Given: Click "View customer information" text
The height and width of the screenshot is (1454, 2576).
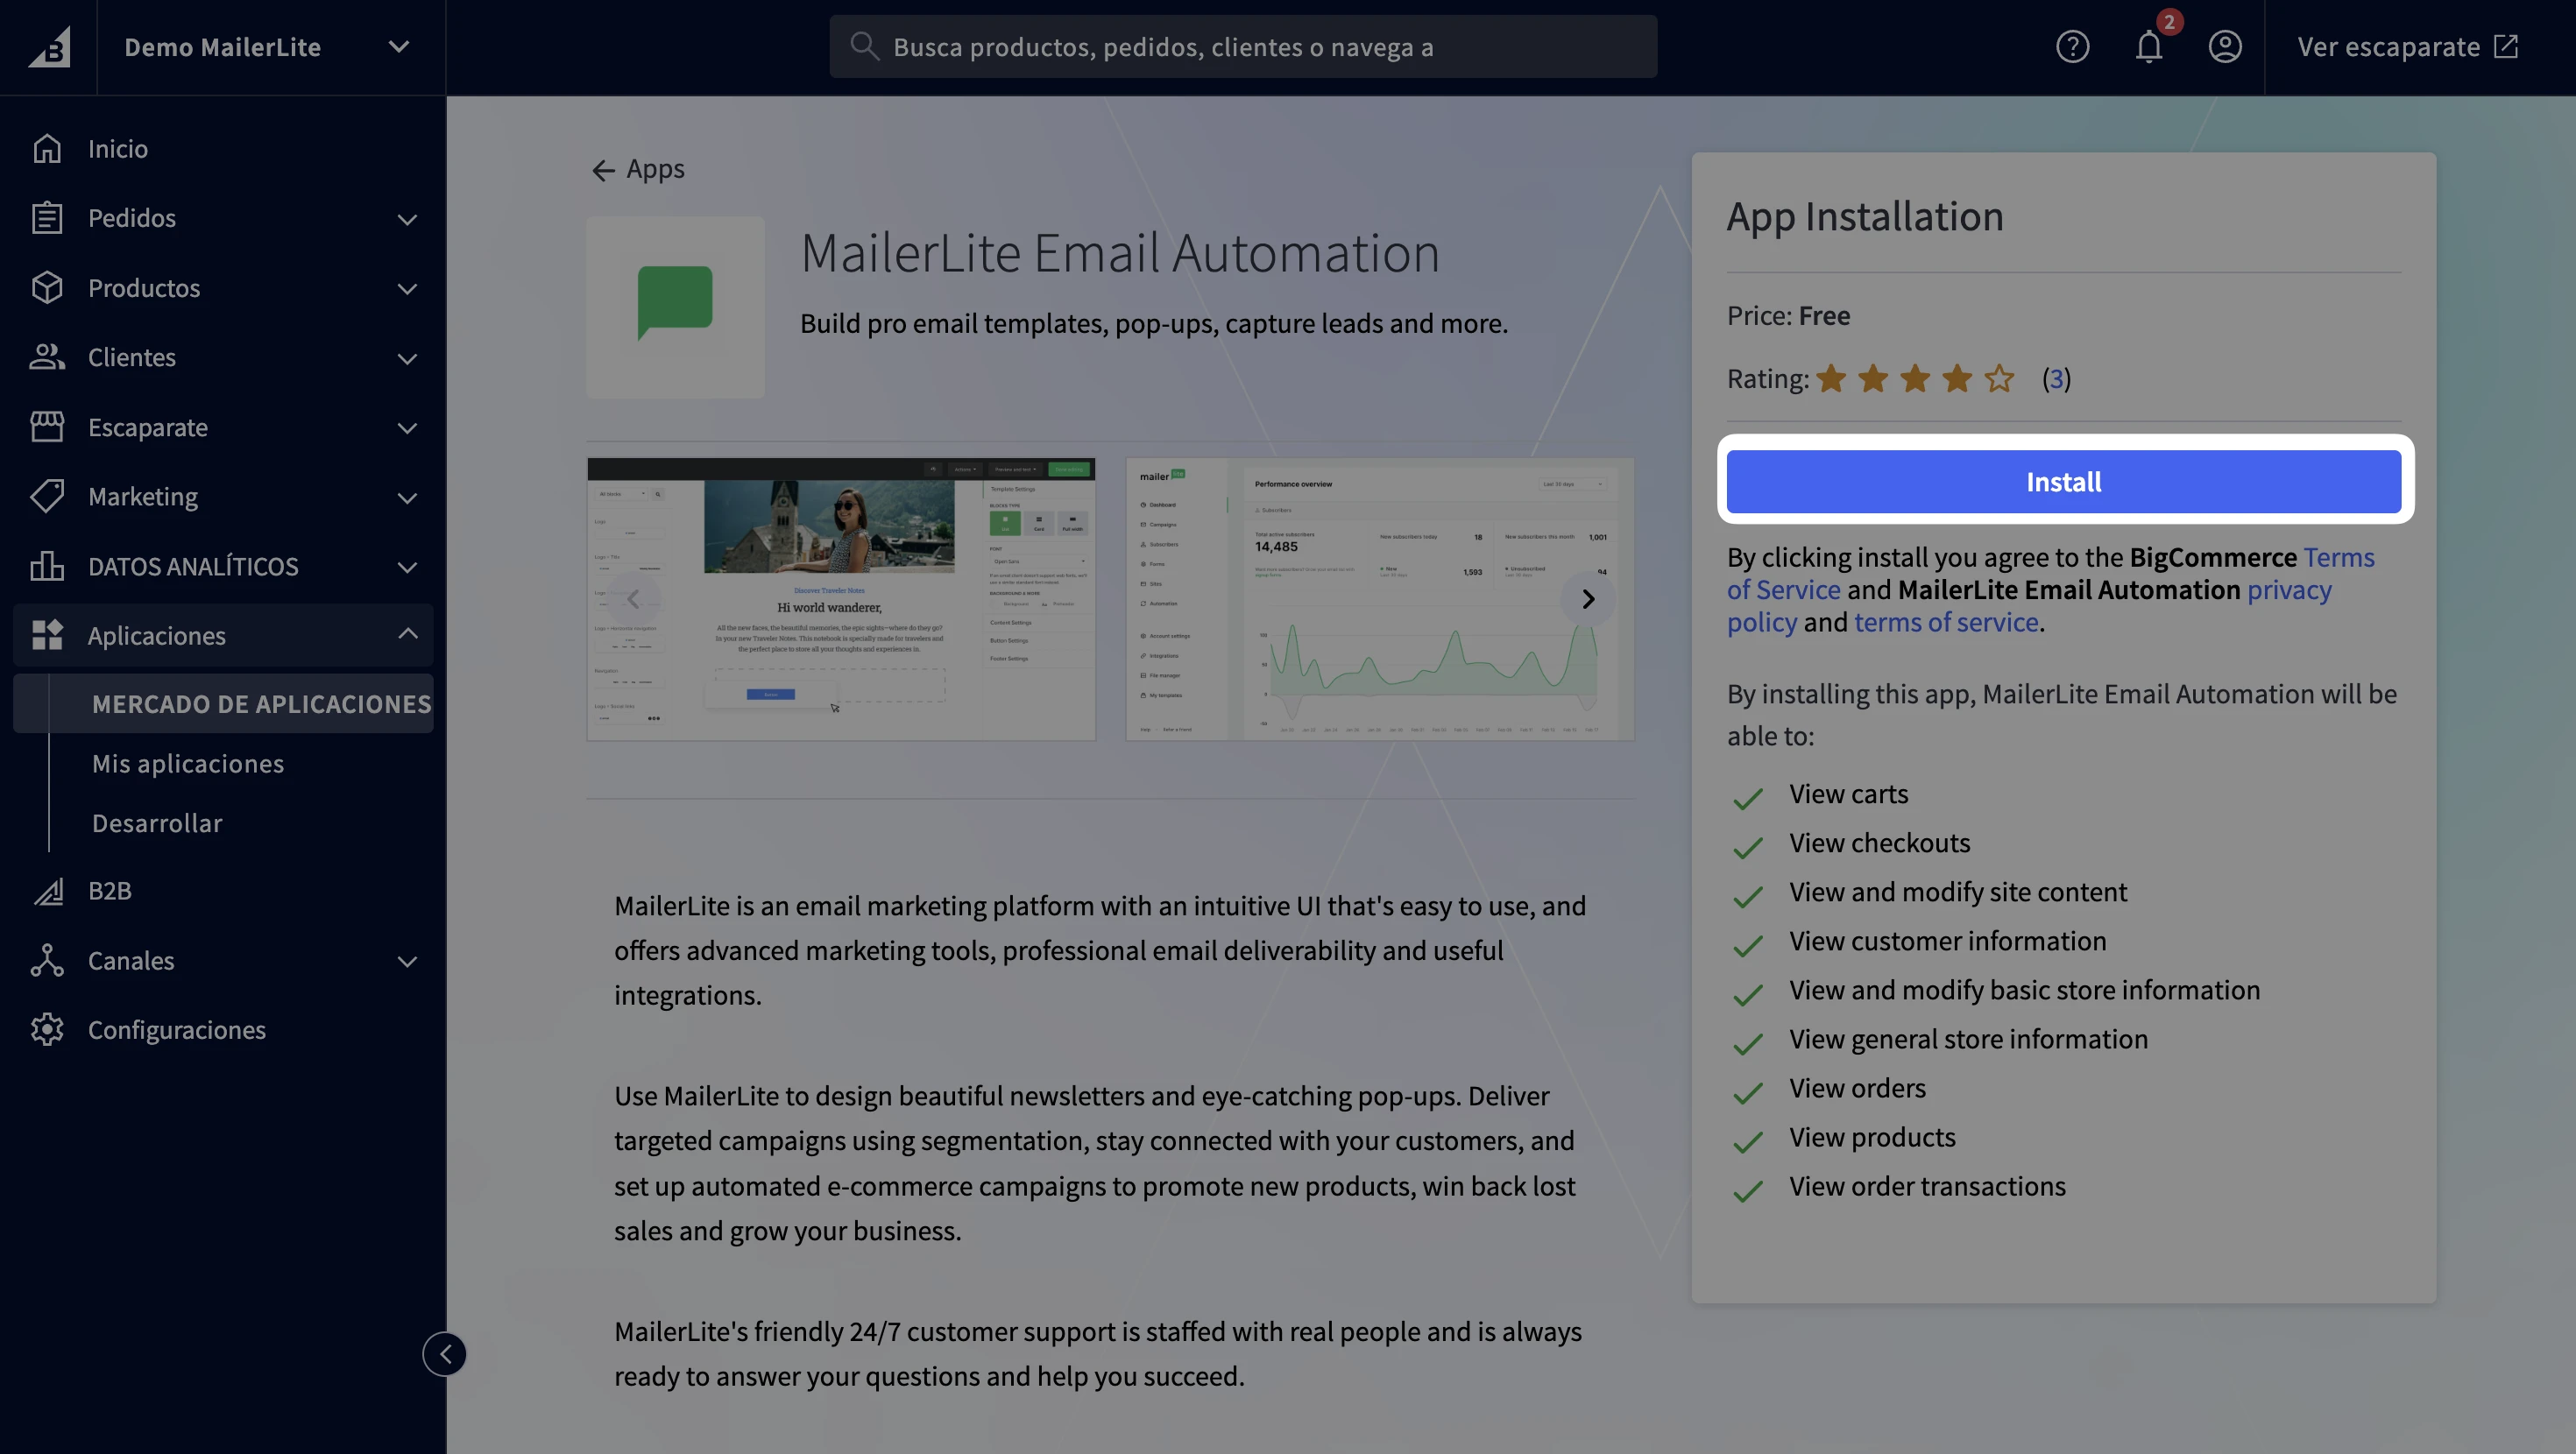Looking at the screenshot, I should tap(1948, 941).
